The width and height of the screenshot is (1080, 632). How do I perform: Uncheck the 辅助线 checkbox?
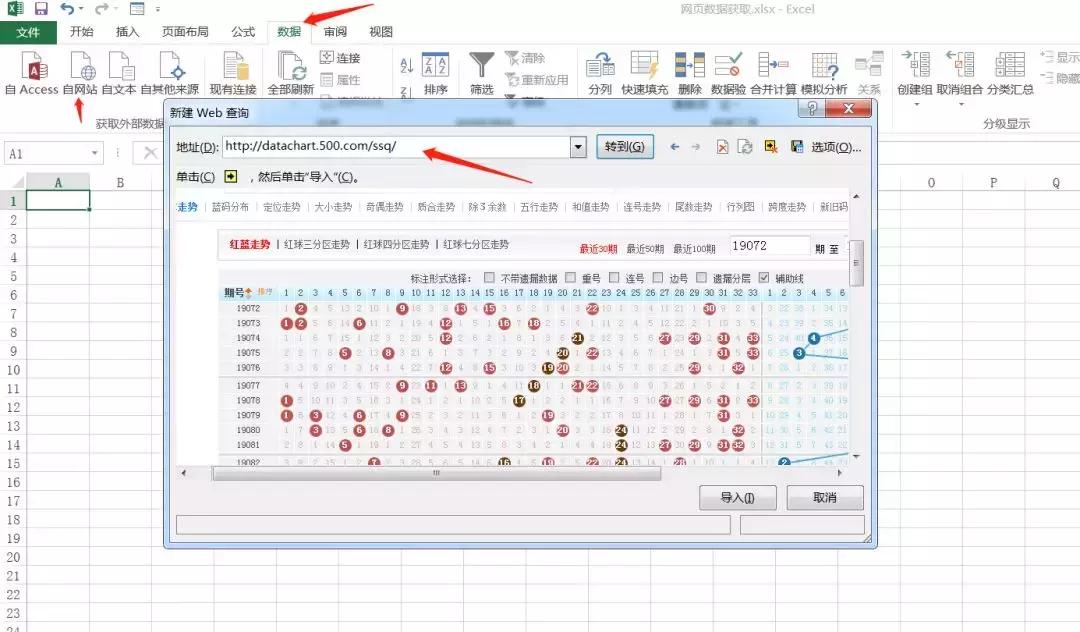pos(763,277)
